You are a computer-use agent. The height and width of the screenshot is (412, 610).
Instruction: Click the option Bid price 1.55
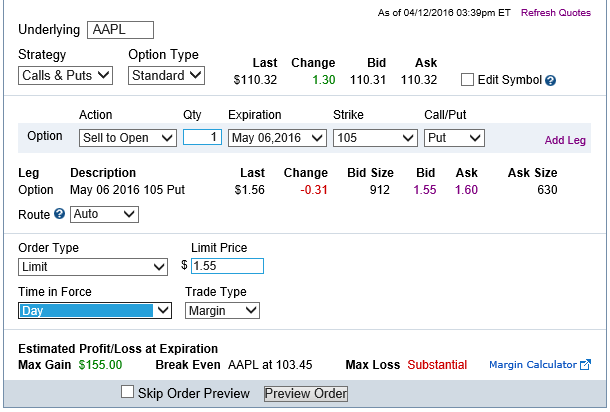pyautogui.click(x=425, y=190)
